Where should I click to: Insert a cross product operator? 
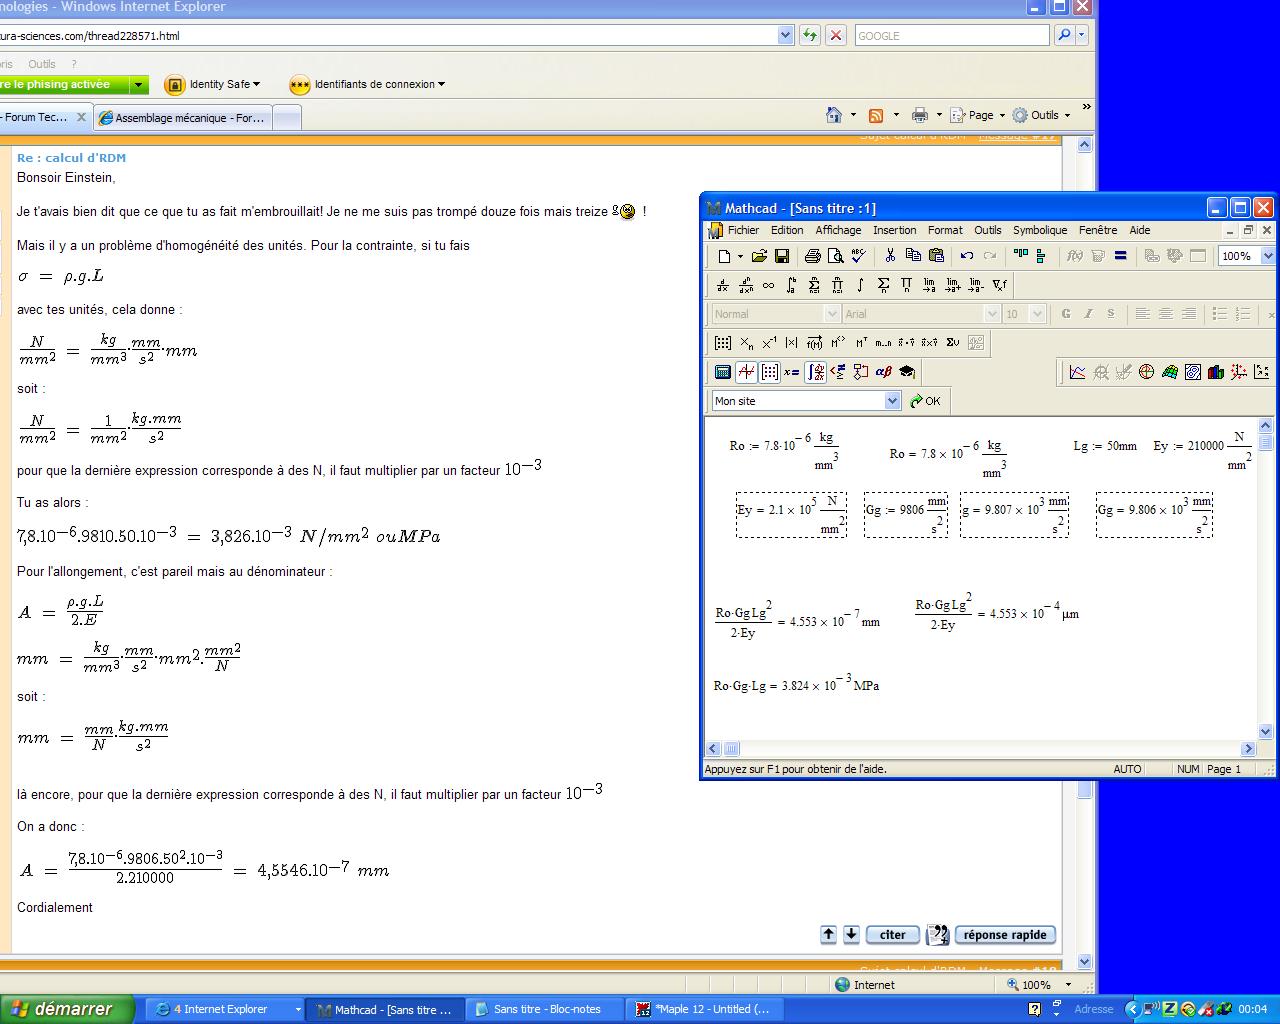[929, 343]
